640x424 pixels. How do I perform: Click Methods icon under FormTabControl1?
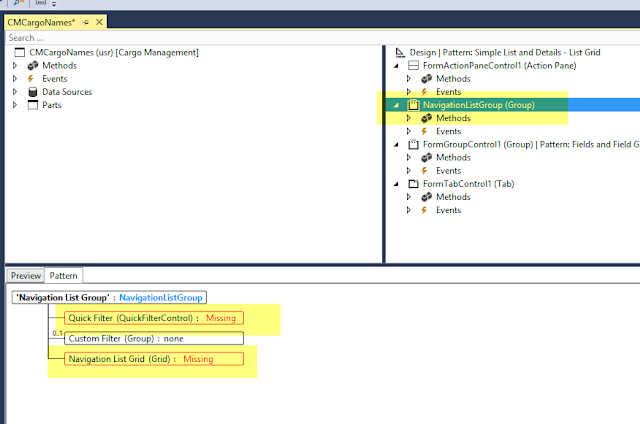pos(427,197)
